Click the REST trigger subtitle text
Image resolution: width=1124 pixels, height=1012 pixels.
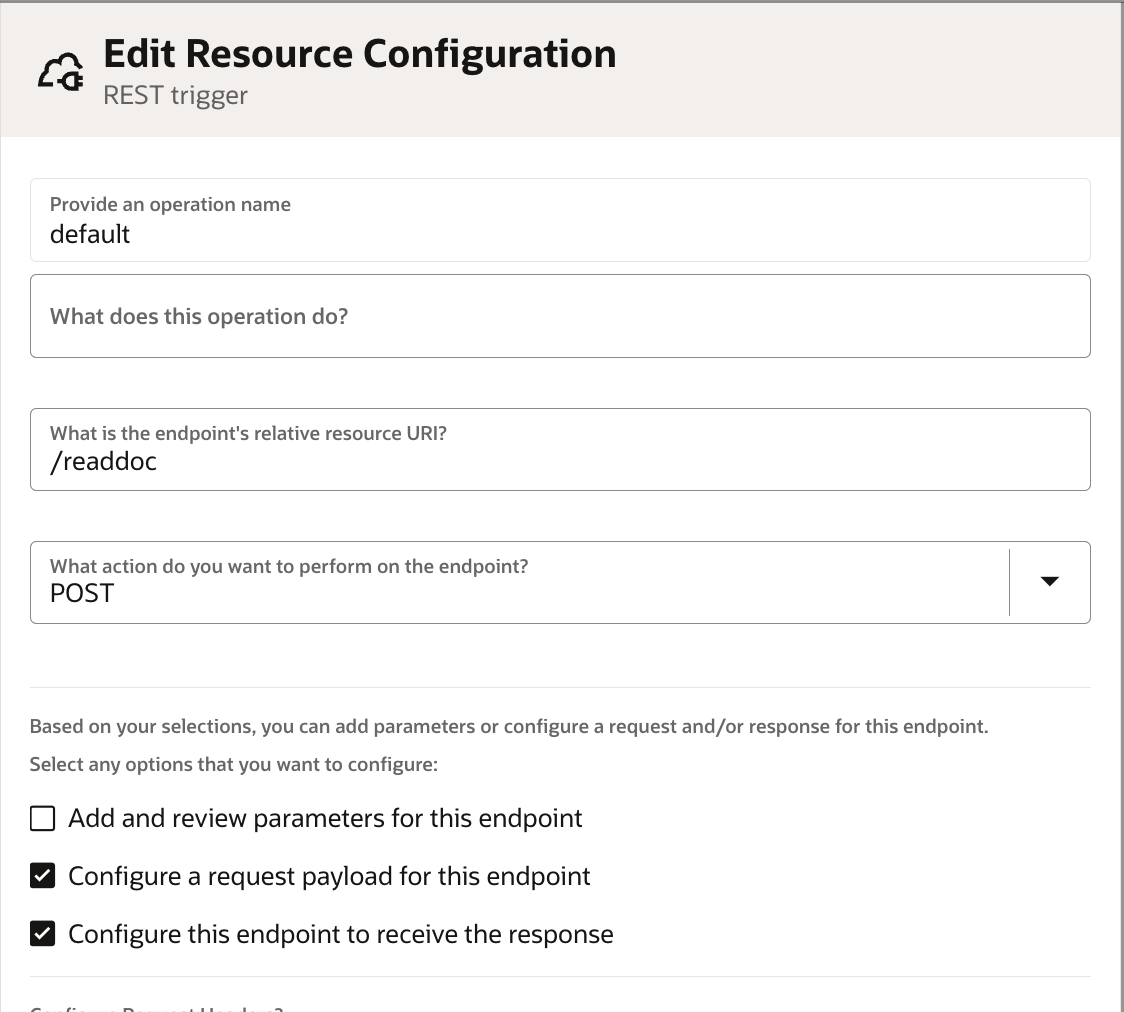point(176,95)
